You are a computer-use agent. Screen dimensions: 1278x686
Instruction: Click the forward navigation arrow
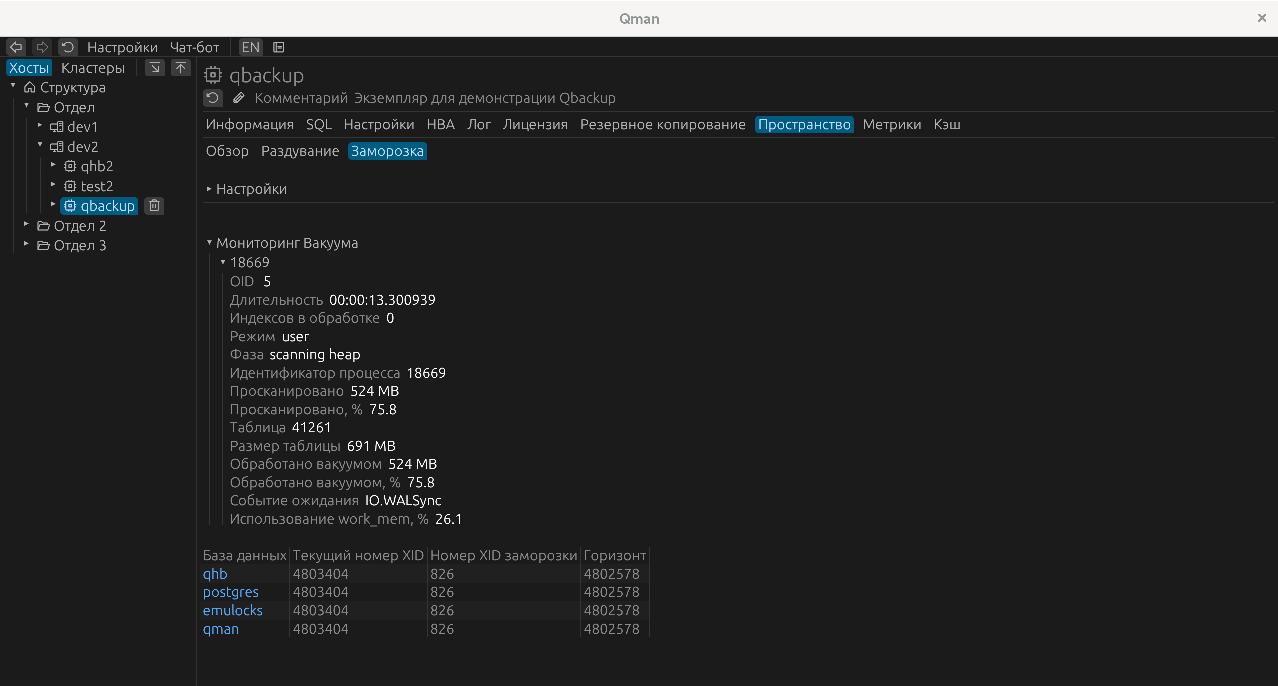pos(42,47)
